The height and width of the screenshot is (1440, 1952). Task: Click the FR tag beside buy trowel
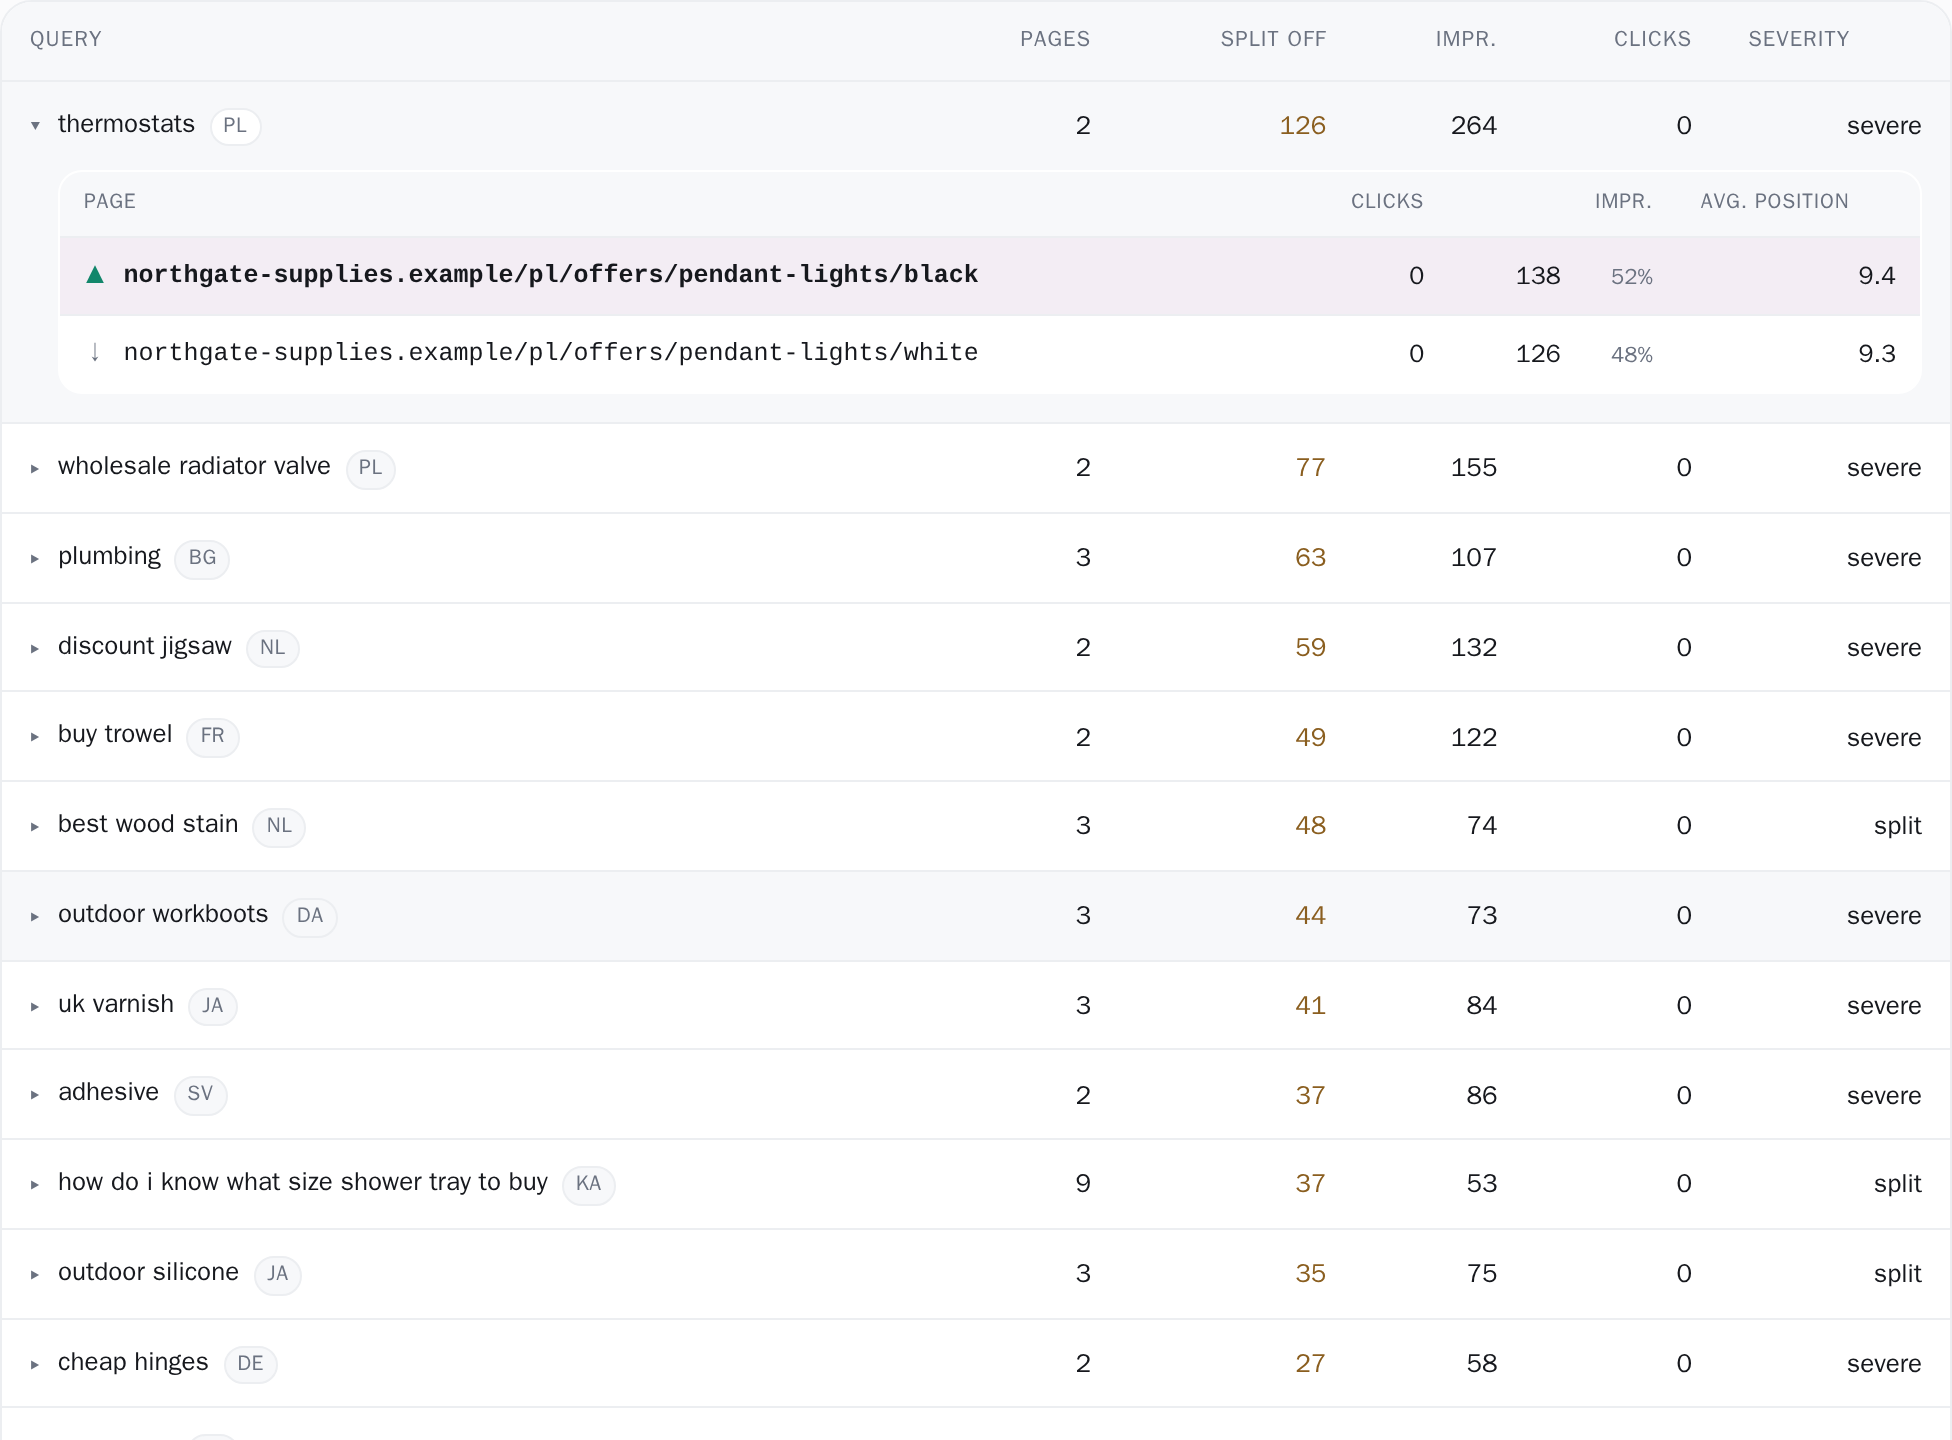[x=212, y=736]
